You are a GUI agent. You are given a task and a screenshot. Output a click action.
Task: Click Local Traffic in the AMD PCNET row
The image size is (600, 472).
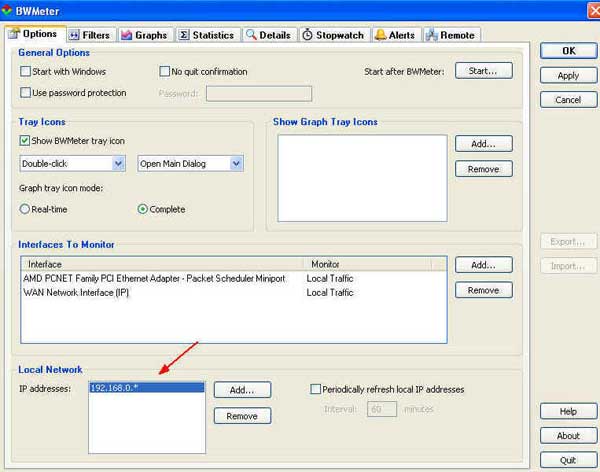(x=329, y=278)
